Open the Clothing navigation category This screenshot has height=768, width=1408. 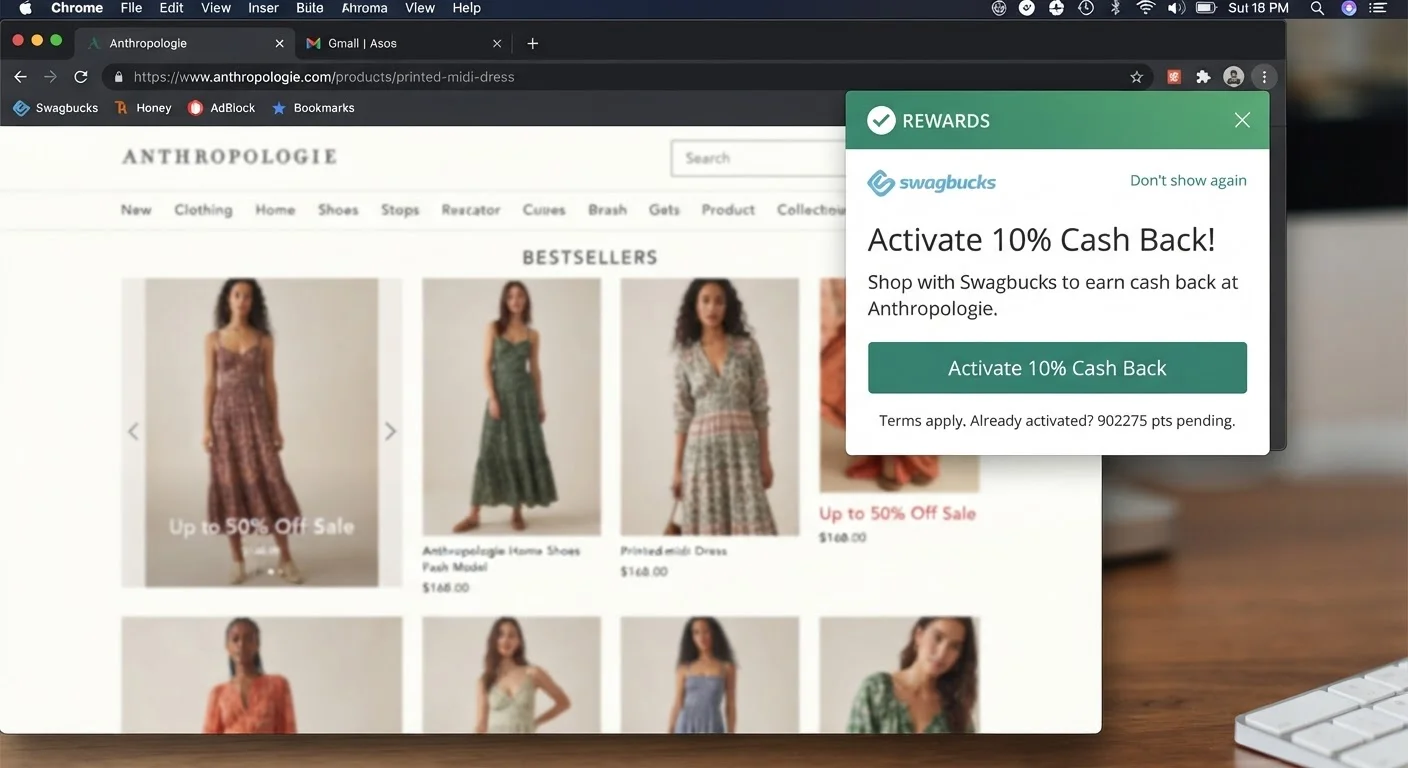[x=203, y=210]
